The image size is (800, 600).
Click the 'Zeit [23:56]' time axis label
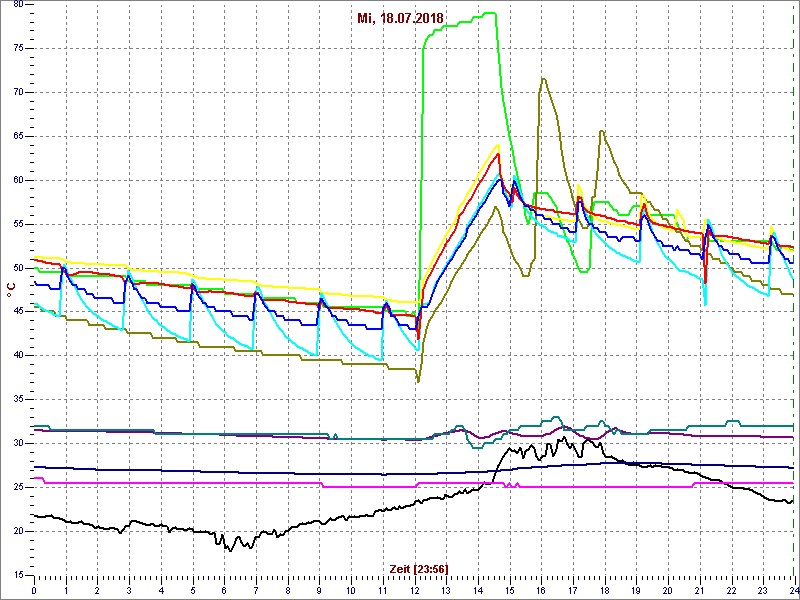[x=419, y=568]
